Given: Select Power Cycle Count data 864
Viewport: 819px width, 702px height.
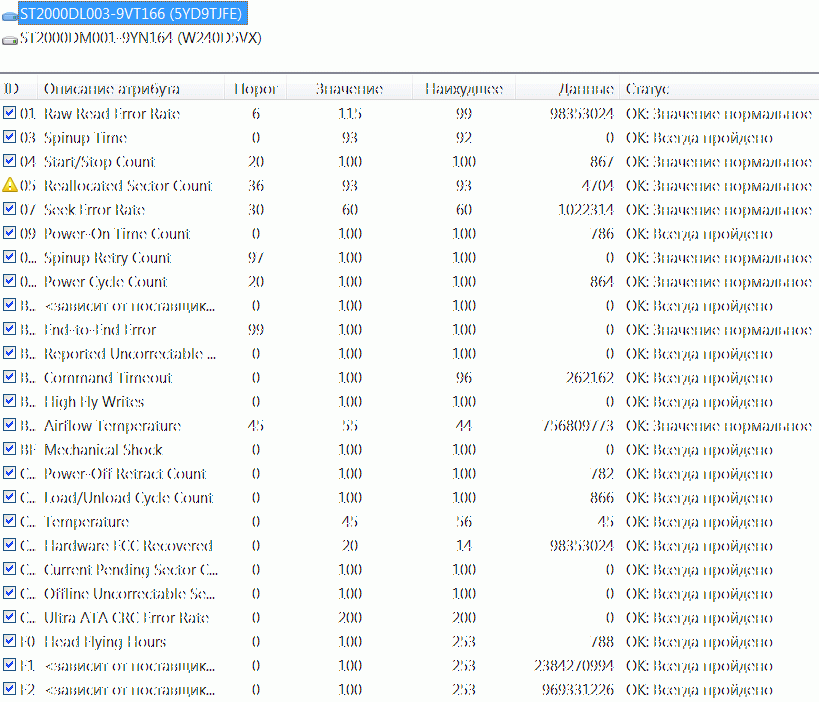Looking at the screenshot, I should 602,282.
